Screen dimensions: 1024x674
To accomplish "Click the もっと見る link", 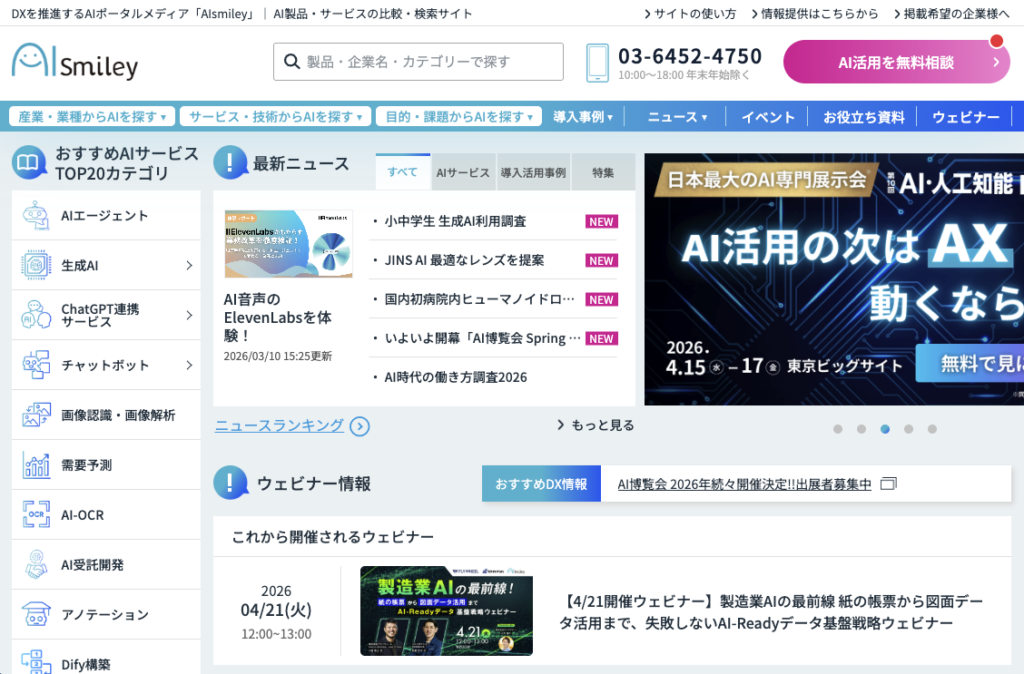I will [595, 425].
